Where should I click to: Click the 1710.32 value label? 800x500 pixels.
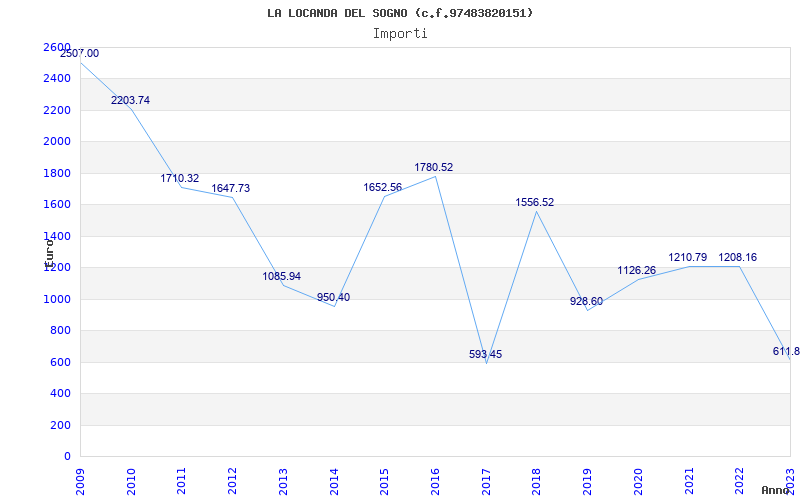click(x=180, y=179)
